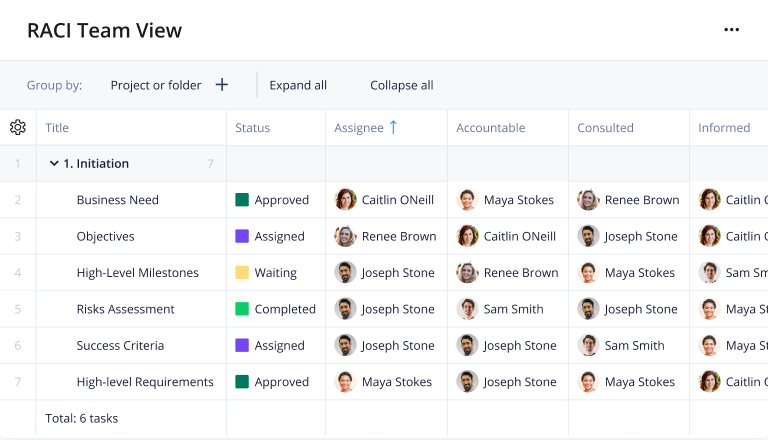Screen dimensions: 768x440
Task: Click the purple Assigned swatch for Success Criteria
Action: pos(242,345)
